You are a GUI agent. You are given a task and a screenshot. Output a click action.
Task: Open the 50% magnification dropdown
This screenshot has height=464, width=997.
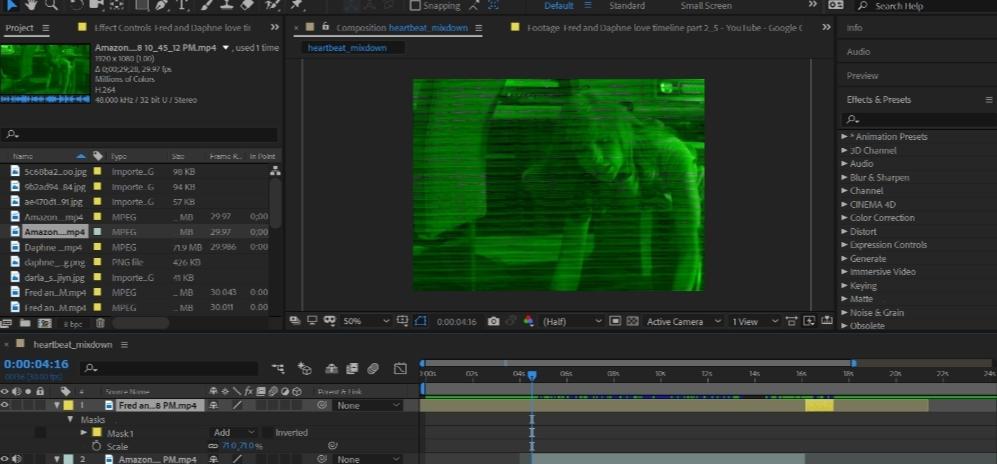(366, 321)
